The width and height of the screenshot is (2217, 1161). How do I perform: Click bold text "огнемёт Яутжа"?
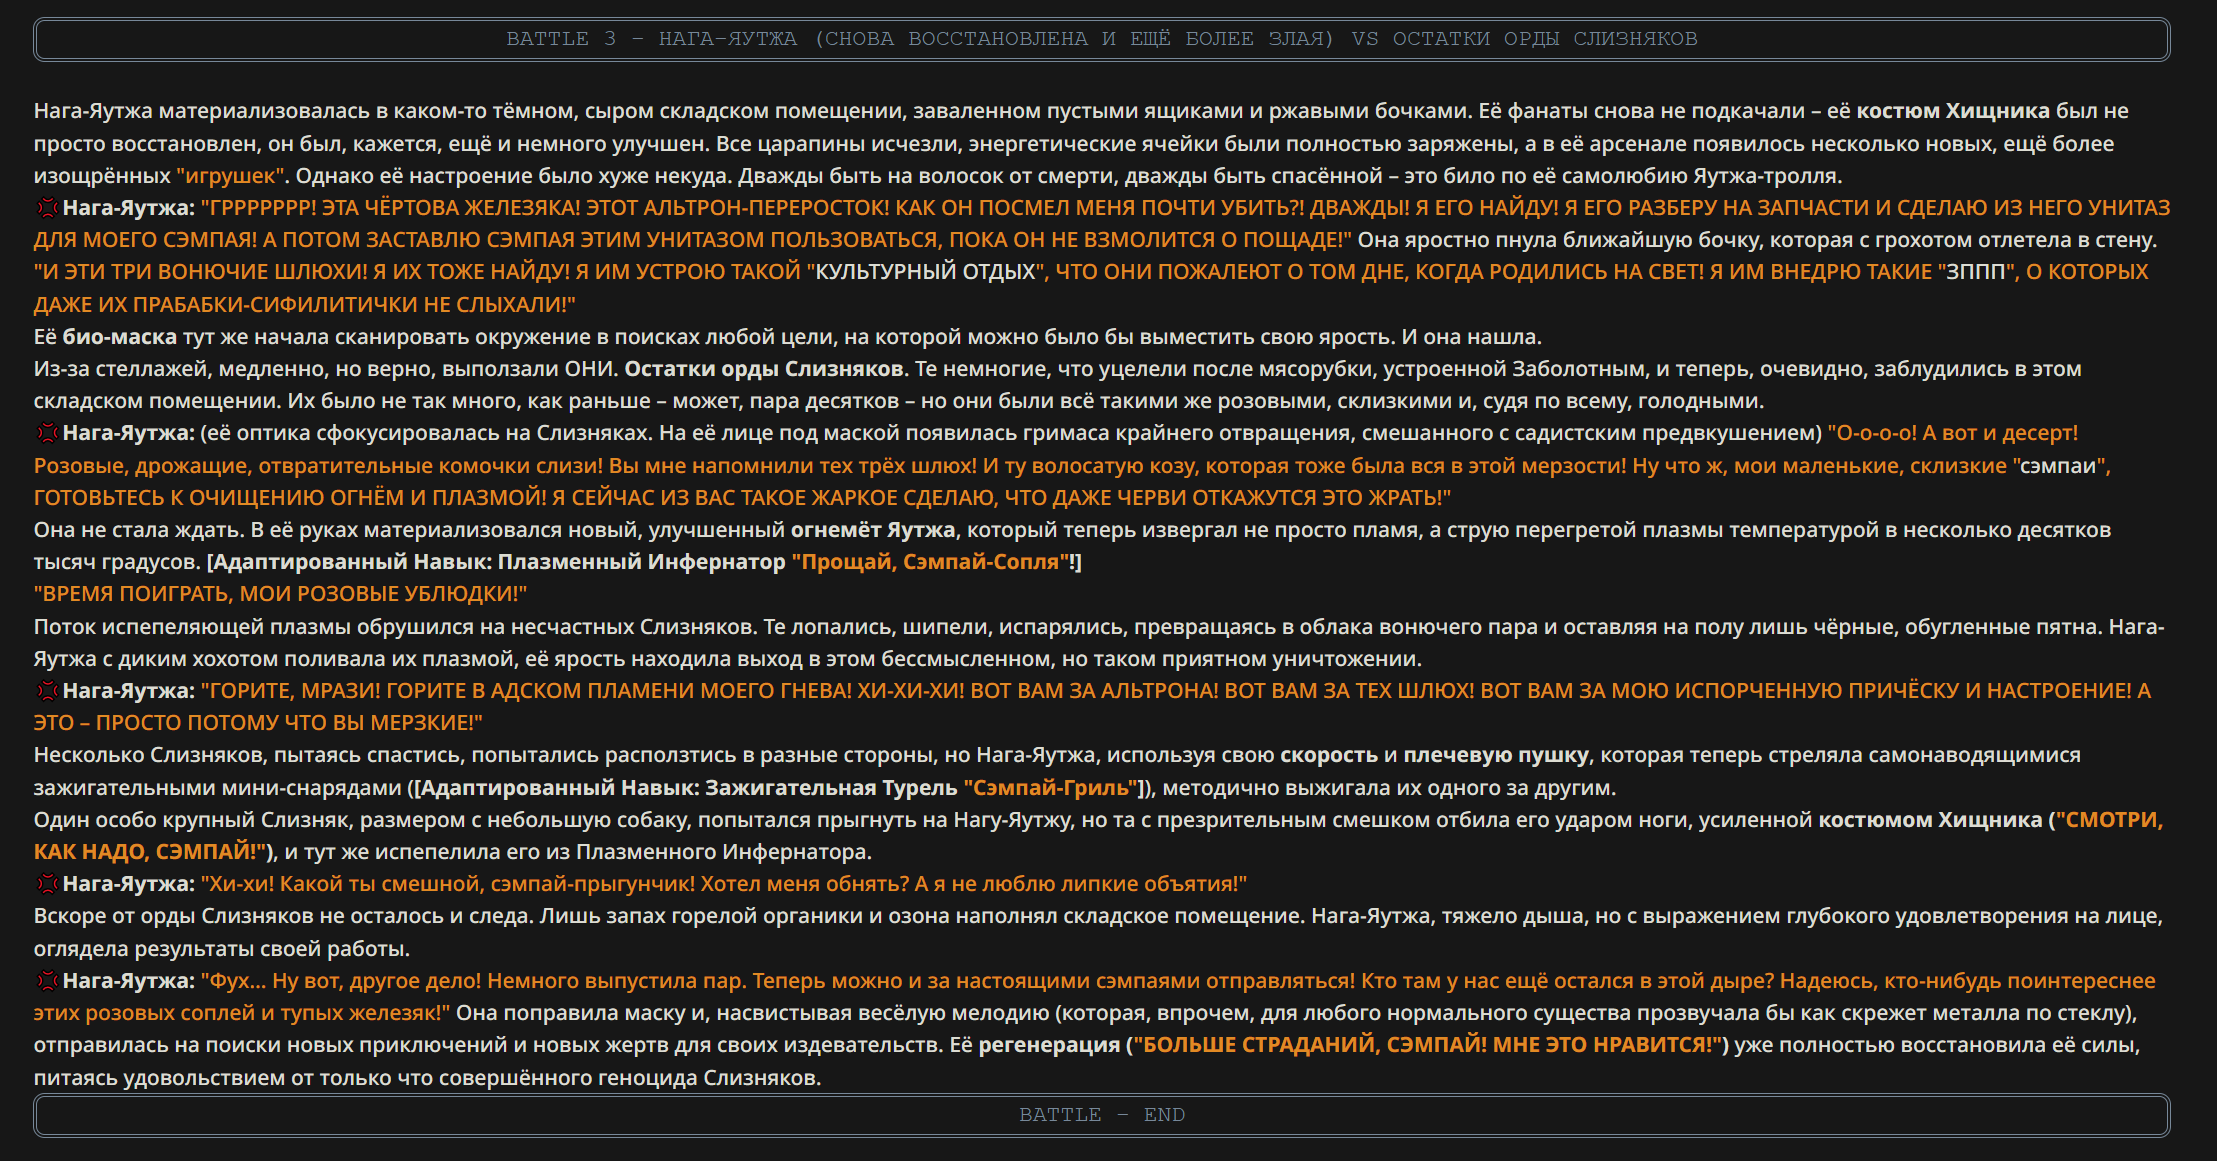tap(873, 530)
